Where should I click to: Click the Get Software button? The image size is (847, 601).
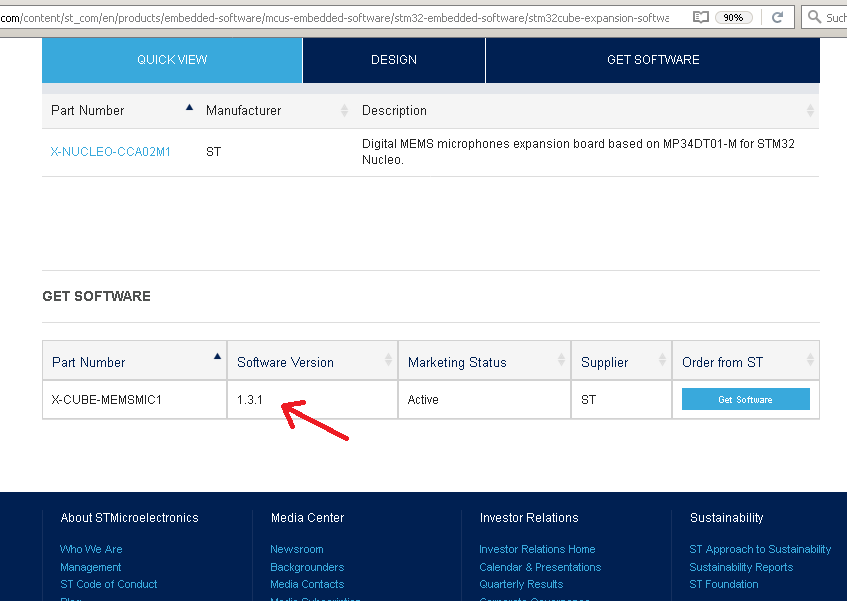pos(745,399)
